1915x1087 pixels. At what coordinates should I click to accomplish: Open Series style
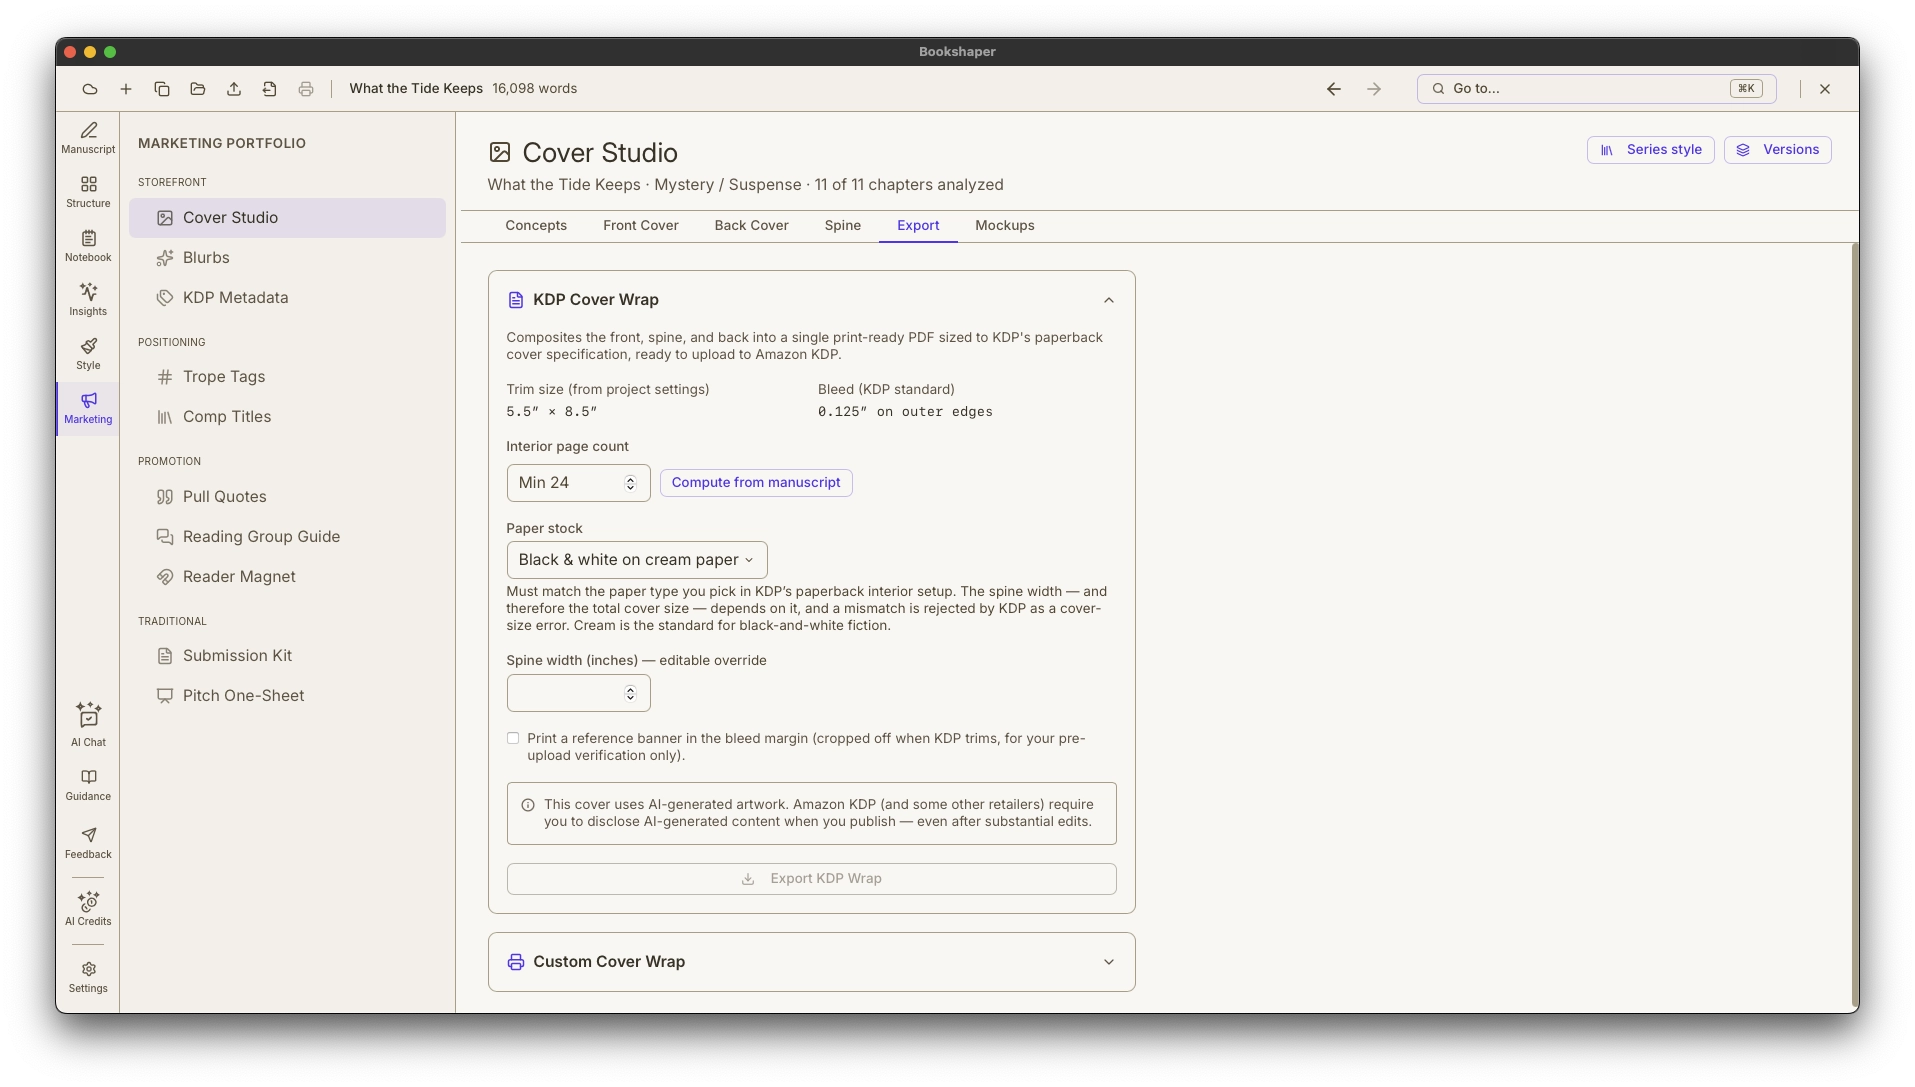click(x=1651, y=150)
